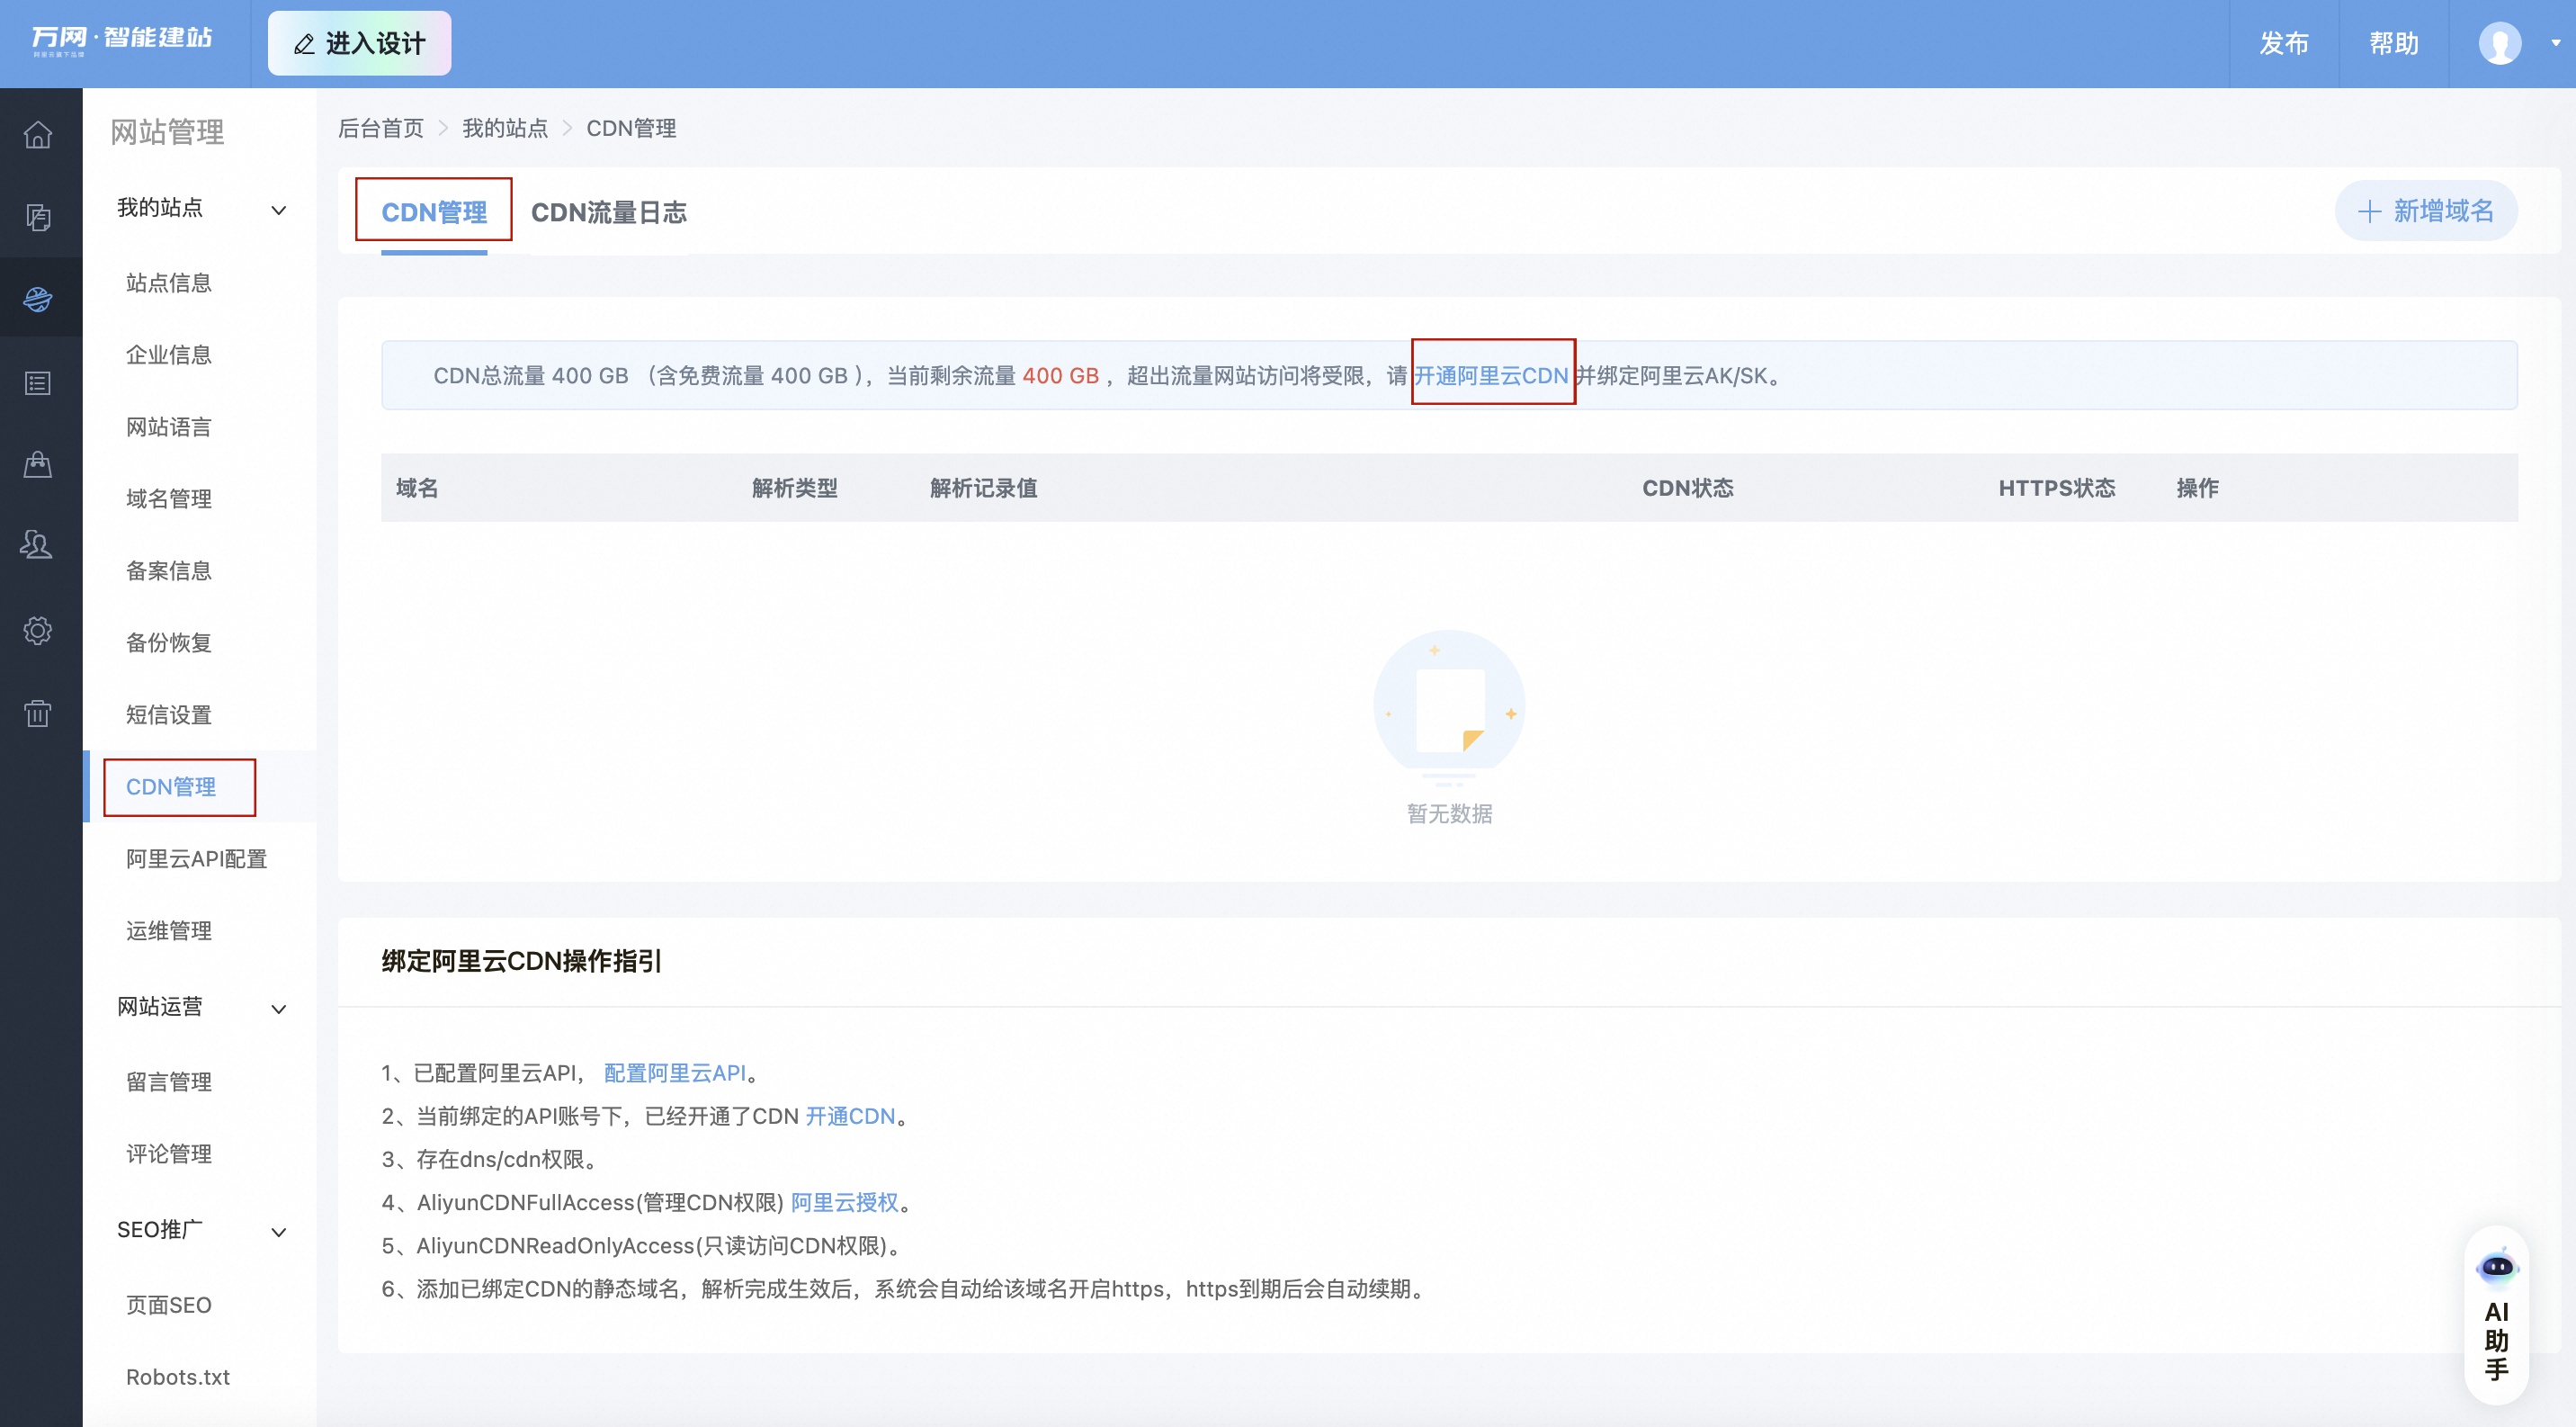Click the 进入设计 button

(x=360, y=43)
